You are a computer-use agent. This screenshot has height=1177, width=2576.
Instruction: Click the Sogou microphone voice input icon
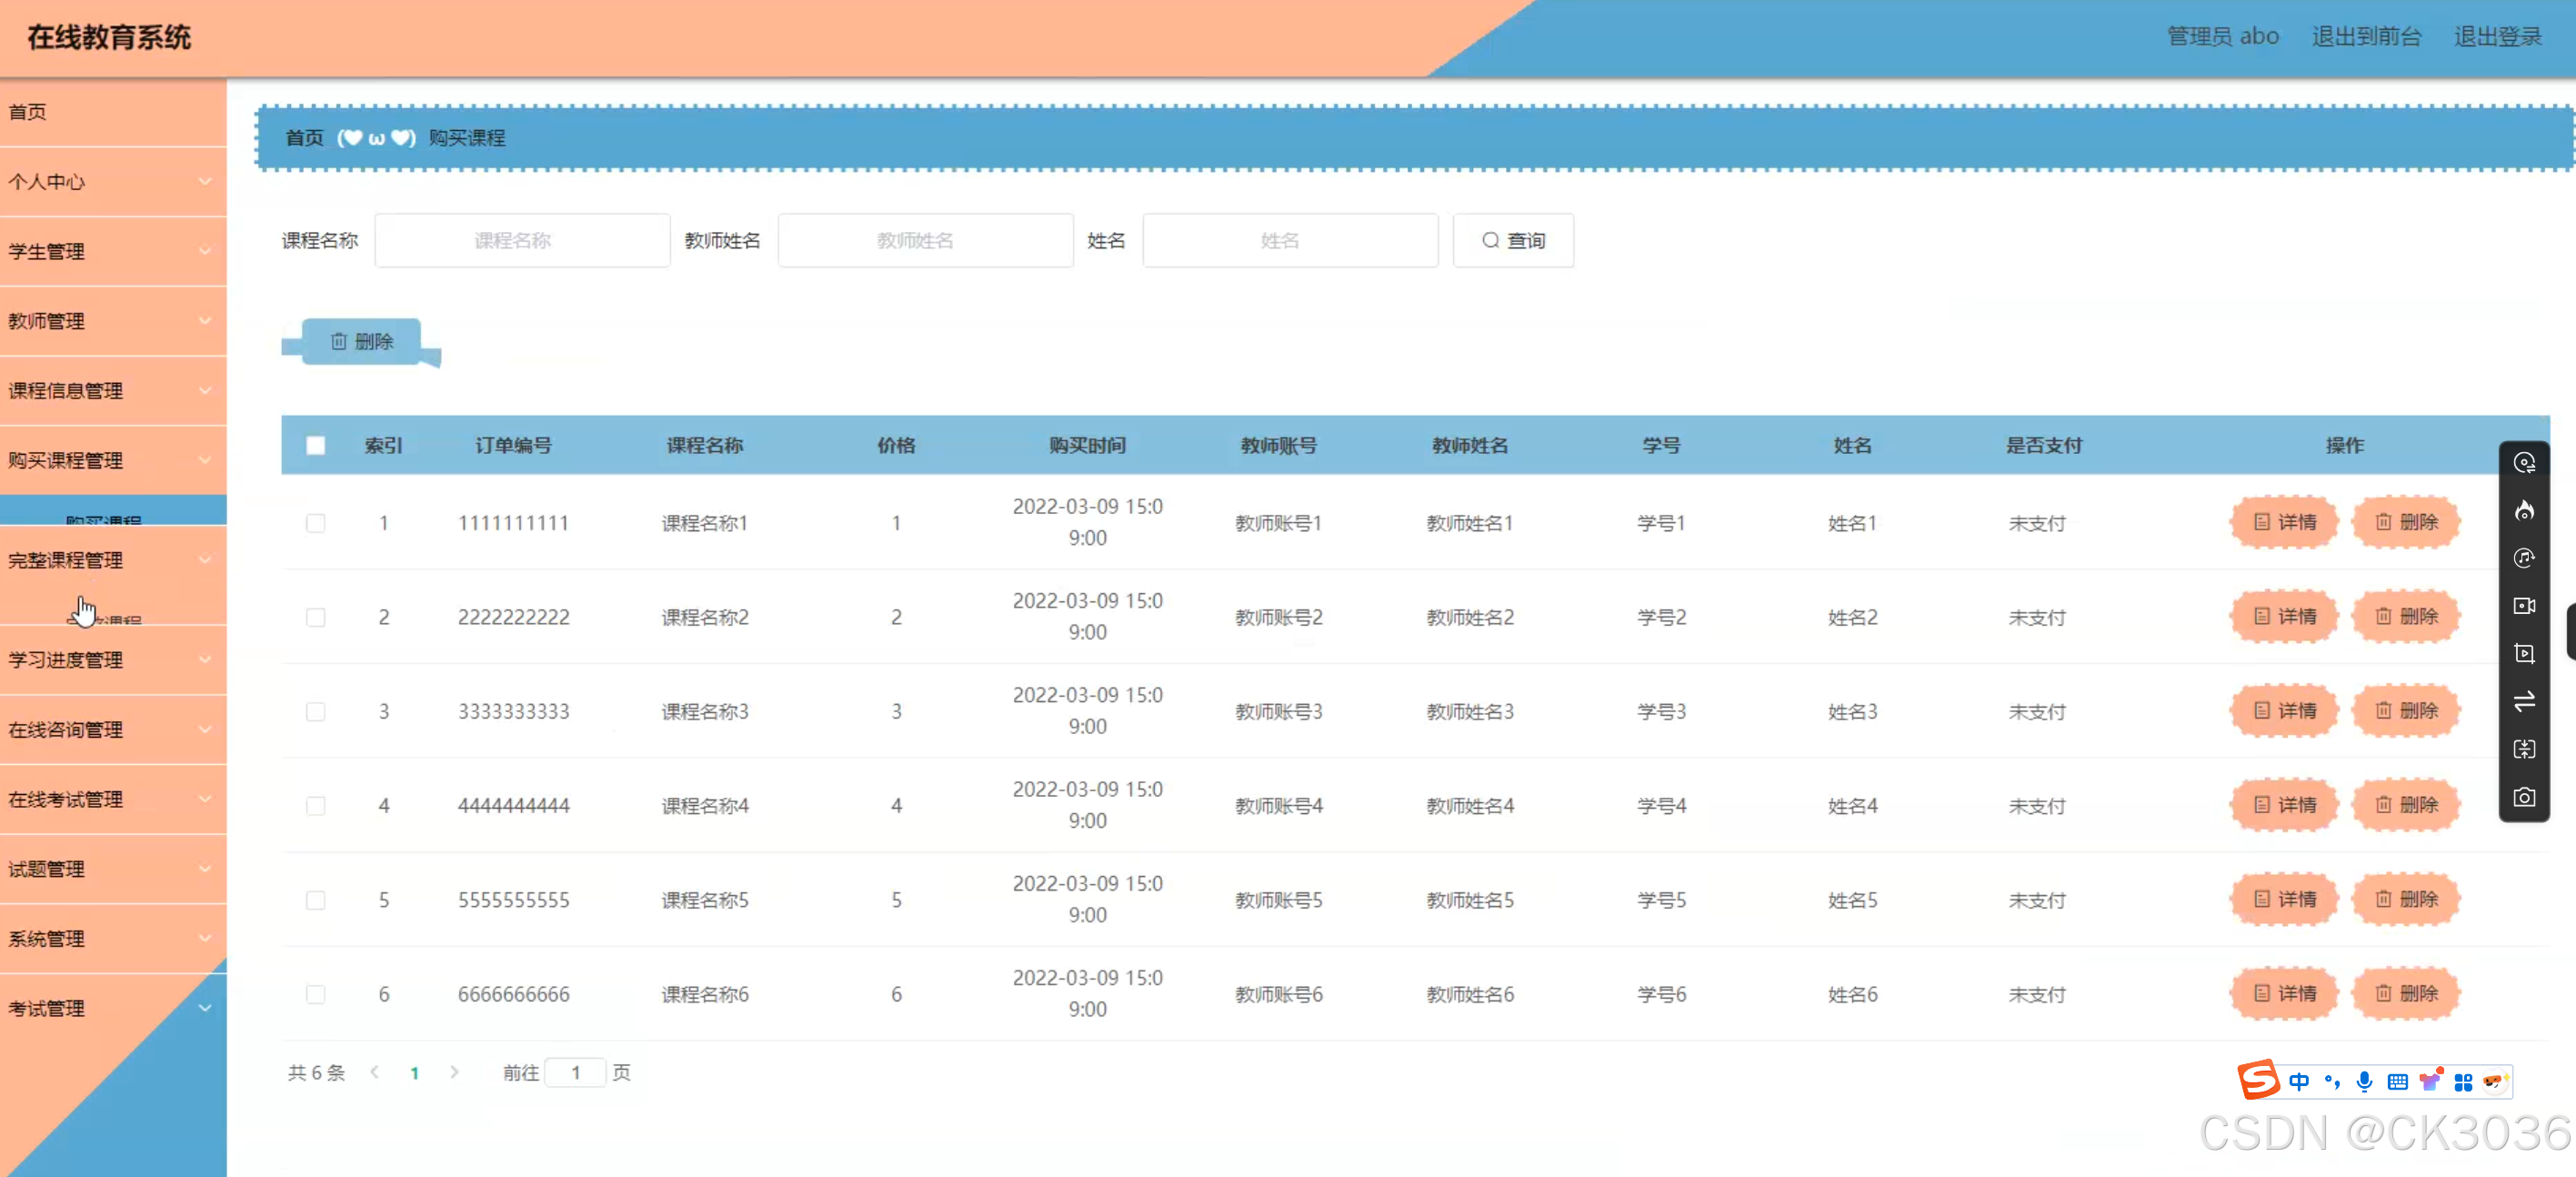pyautogui.click(x=2364, y=1081)
